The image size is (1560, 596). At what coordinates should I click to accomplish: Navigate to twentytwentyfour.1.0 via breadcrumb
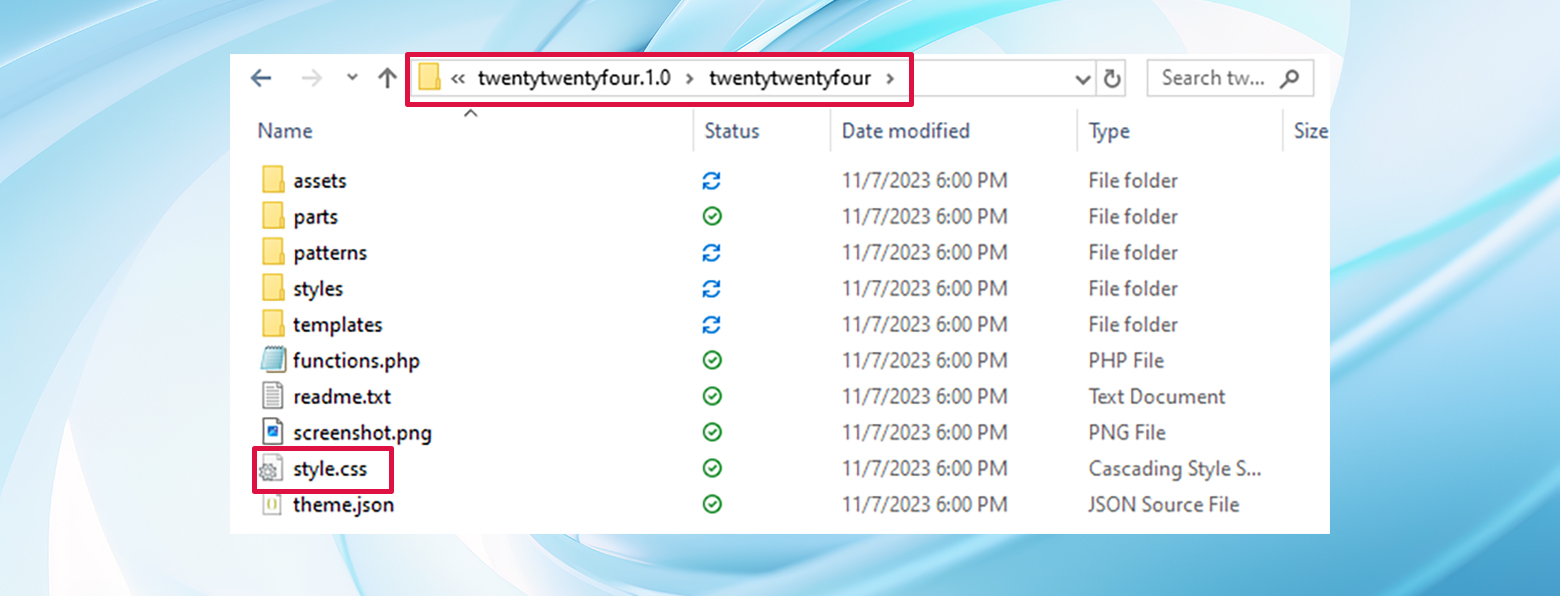click(572, 78)
